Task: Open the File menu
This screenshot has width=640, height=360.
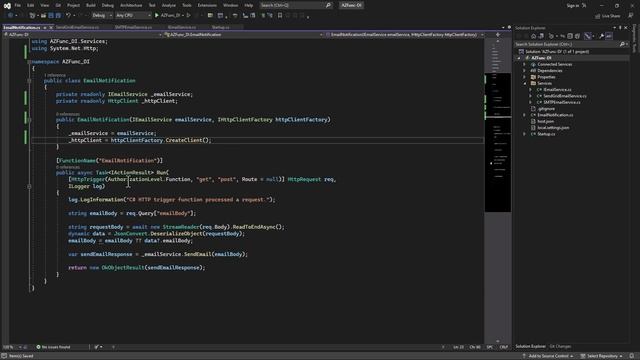Action: coord(18,5)
